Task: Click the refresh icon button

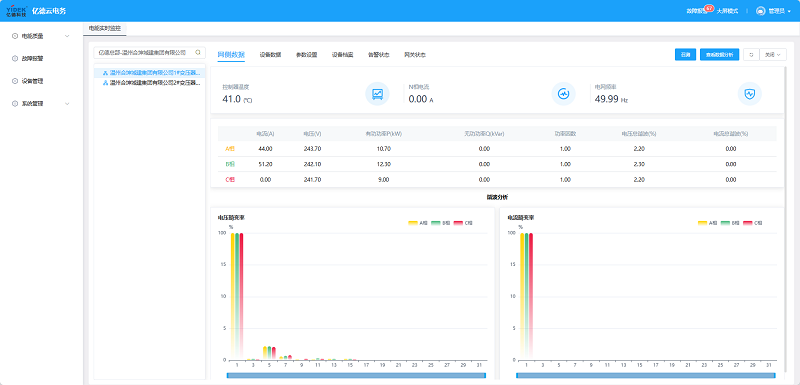Action: [x=751, y=55]
